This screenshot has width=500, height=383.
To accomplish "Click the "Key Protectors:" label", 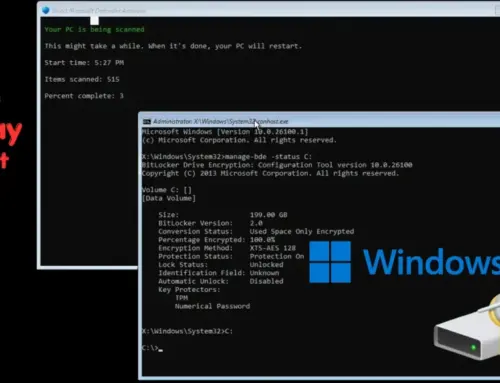I will (189, 290).
